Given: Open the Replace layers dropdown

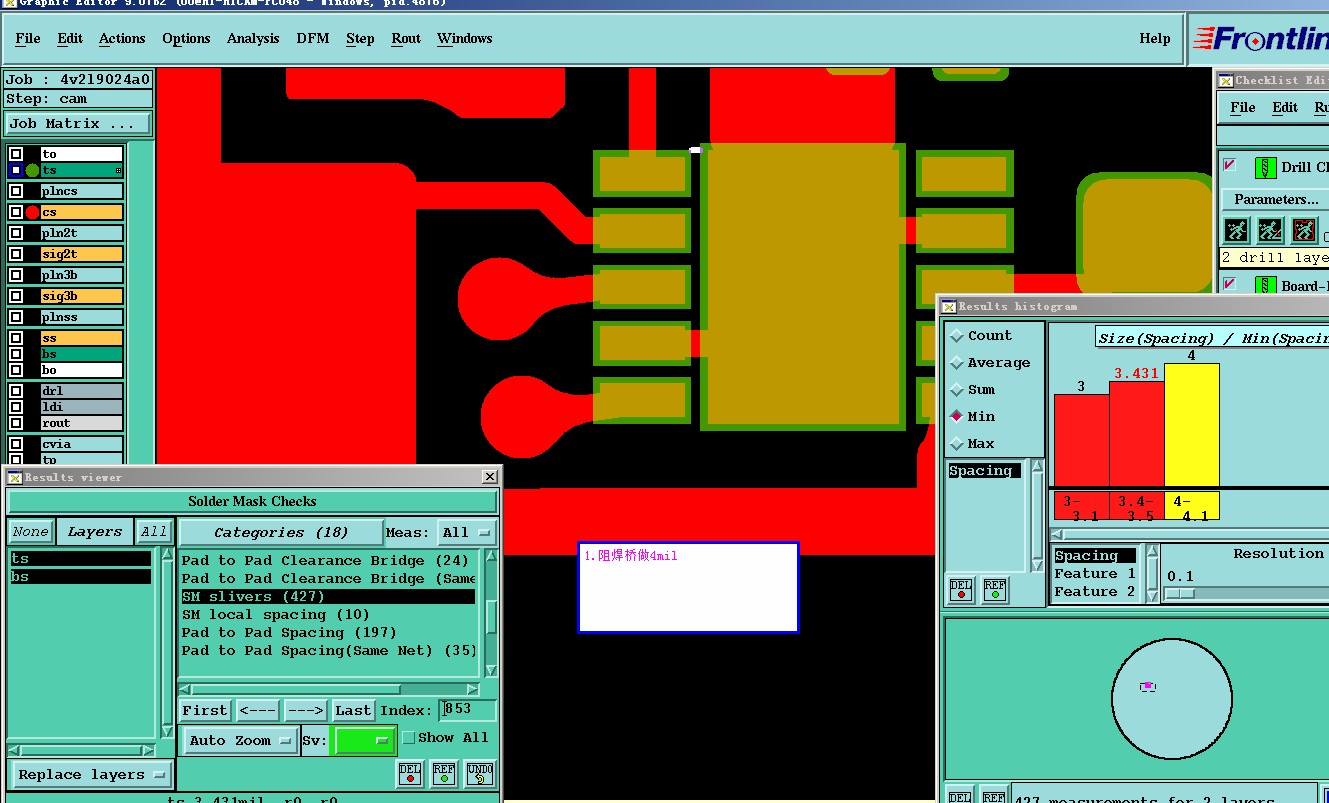Looking at the screenshot, I should pos(92,775).
